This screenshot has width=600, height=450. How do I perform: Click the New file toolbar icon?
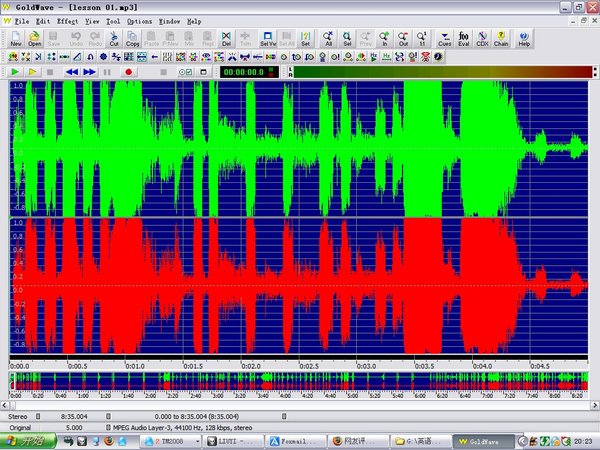[x=16, y=39]
